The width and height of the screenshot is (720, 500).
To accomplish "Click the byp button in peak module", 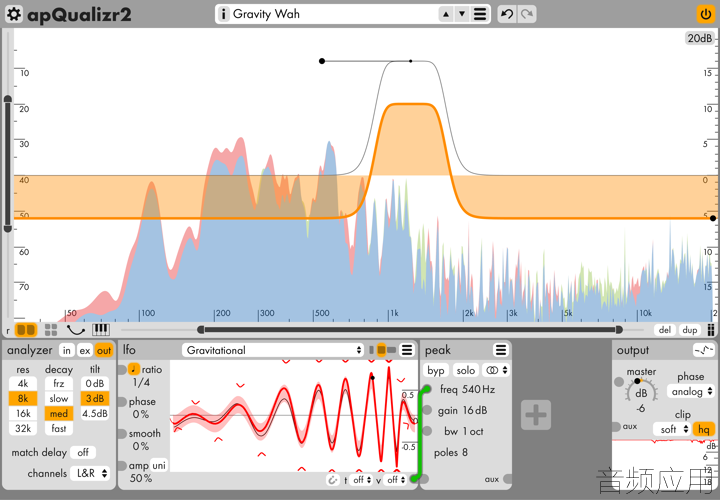I will tap(436, 370).
